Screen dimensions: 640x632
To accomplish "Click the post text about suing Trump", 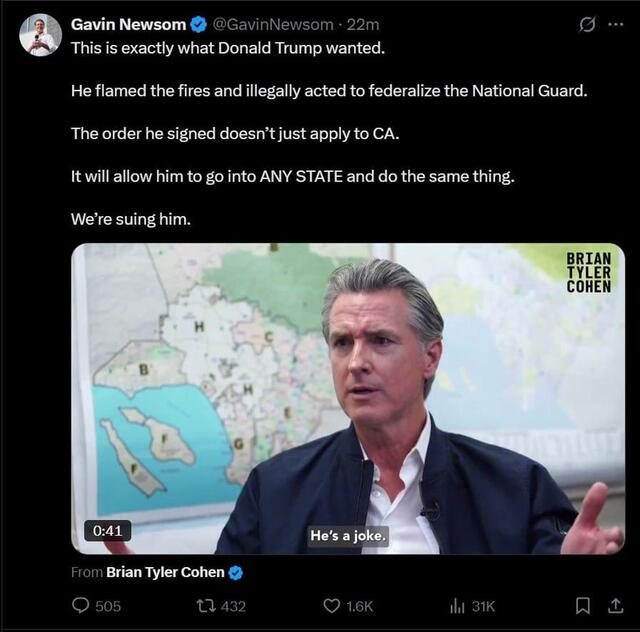I will tap(130, 219).
